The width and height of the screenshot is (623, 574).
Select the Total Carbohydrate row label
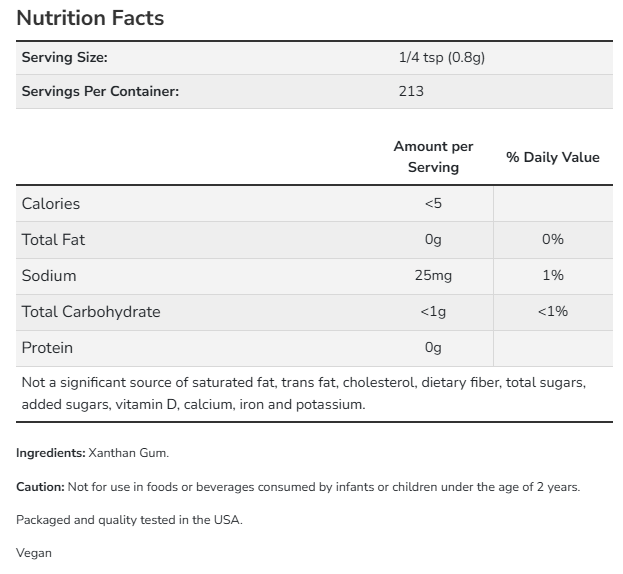click(x=91, y=311)
